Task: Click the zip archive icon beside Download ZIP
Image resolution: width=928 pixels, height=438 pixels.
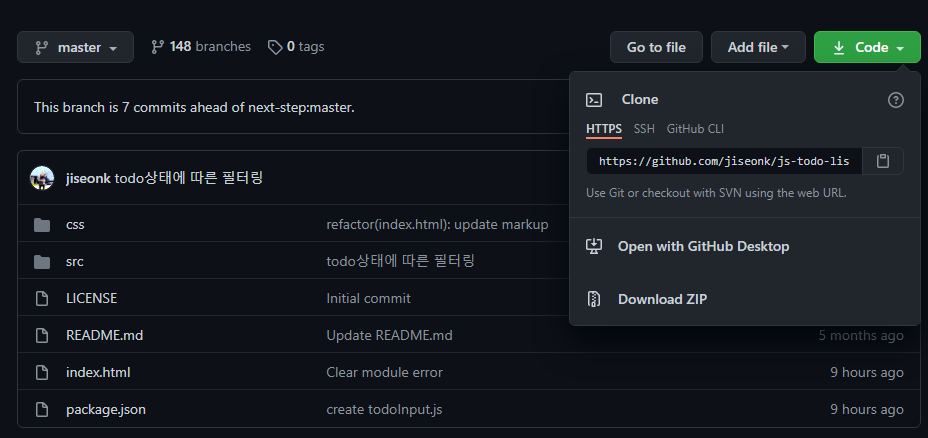Action: tap(594, 299)
